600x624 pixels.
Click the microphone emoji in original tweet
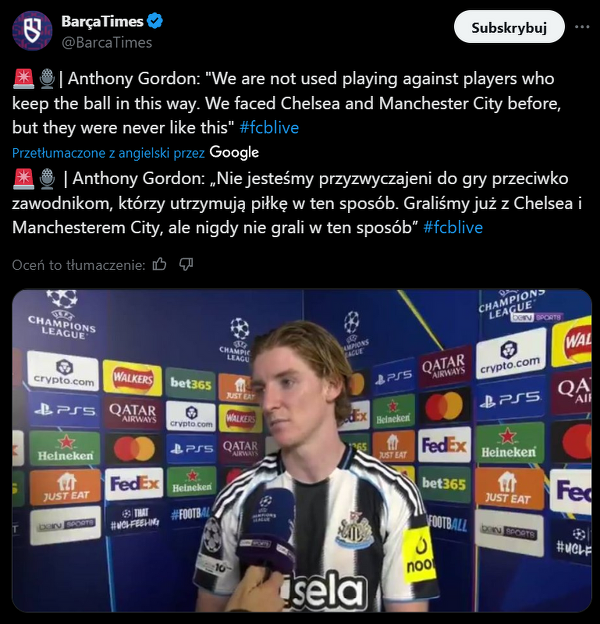[47, 79]
